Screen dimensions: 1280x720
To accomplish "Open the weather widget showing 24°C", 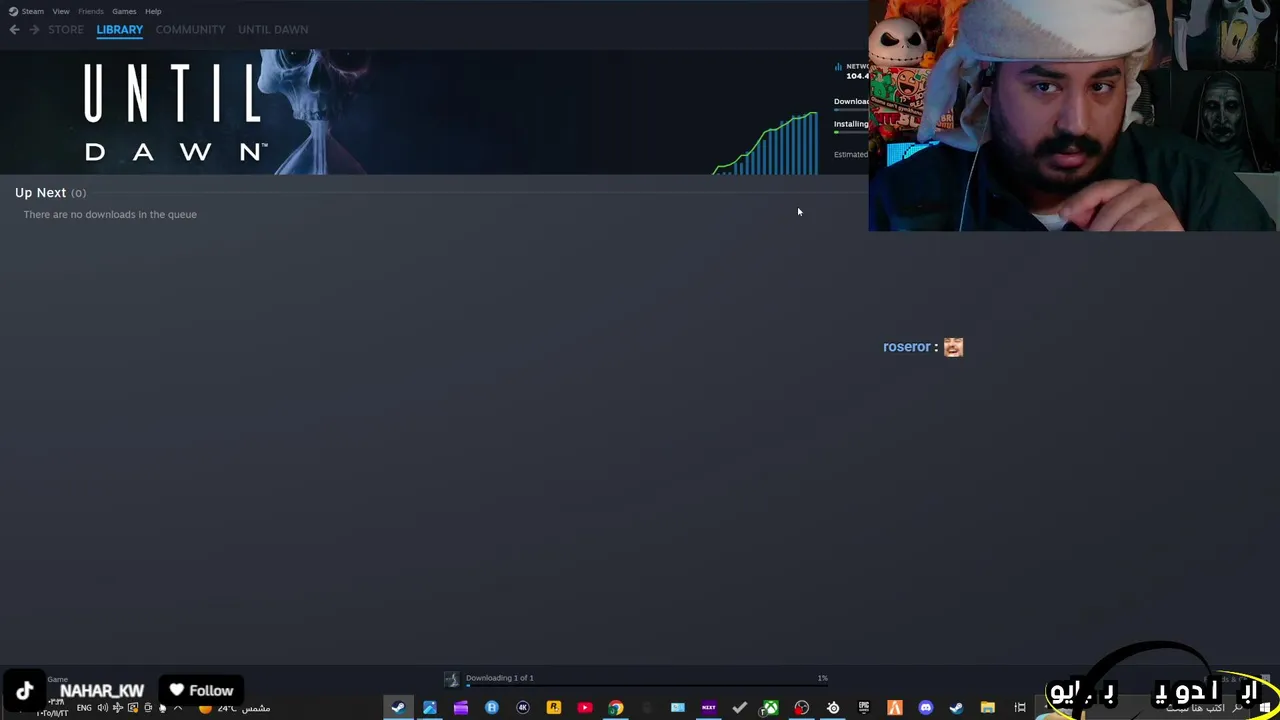I will pyautogui.click(x=235, y=708).
